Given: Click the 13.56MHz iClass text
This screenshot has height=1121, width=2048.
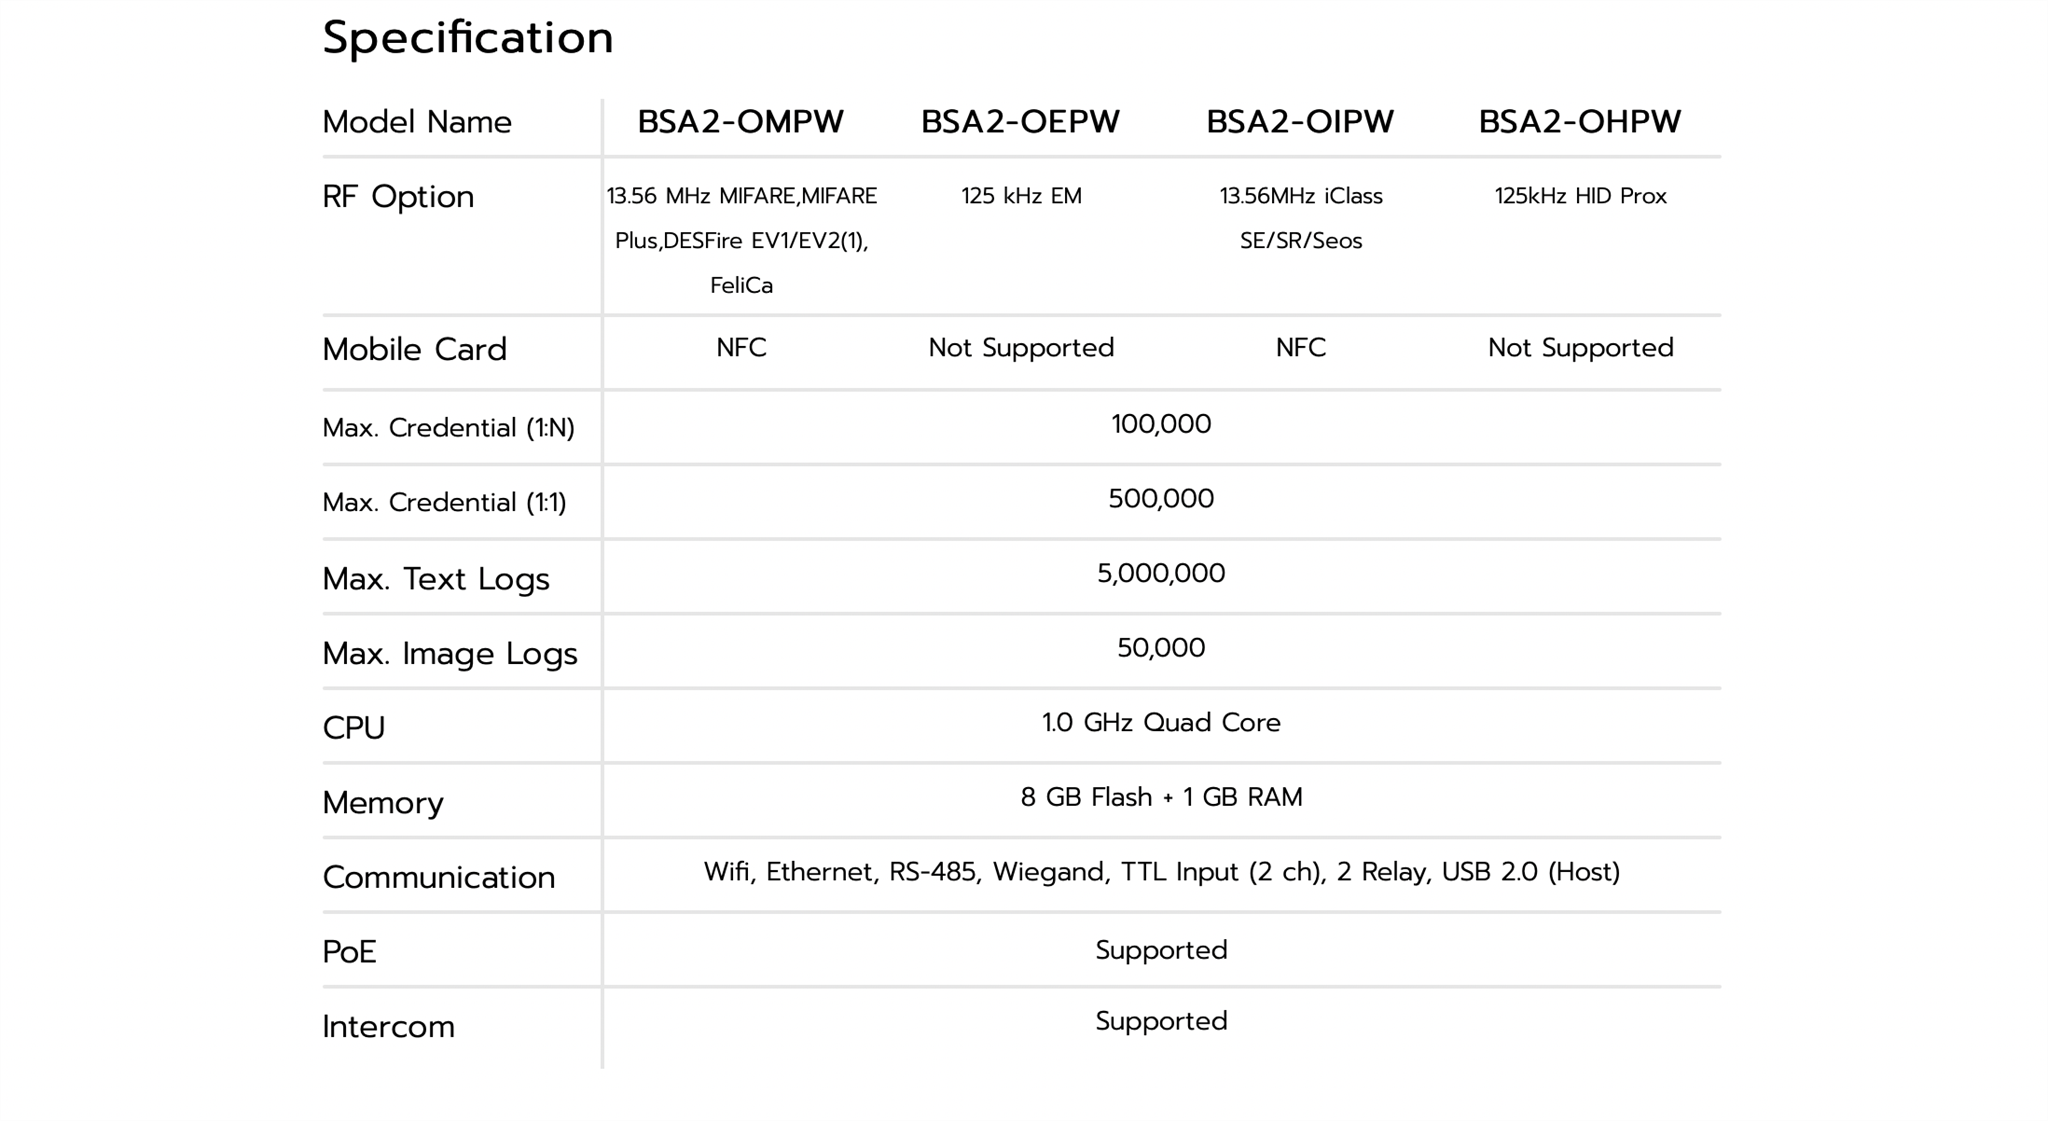Looking at the screenshot, I should [1301, 196].
